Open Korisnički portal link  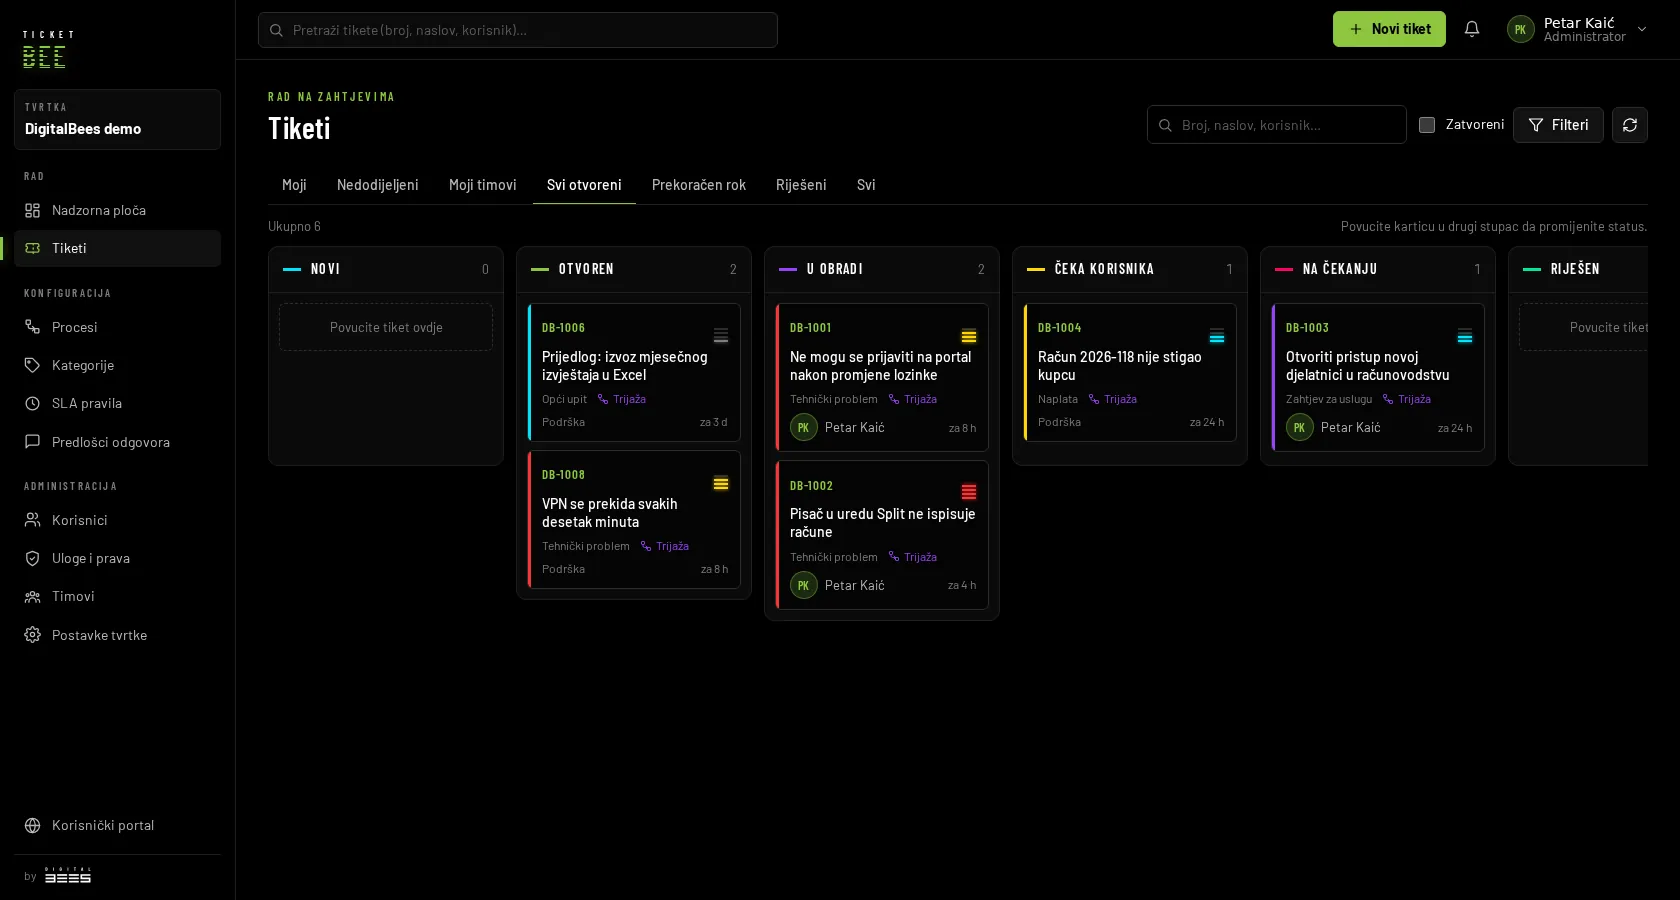(x=117, y=825)
